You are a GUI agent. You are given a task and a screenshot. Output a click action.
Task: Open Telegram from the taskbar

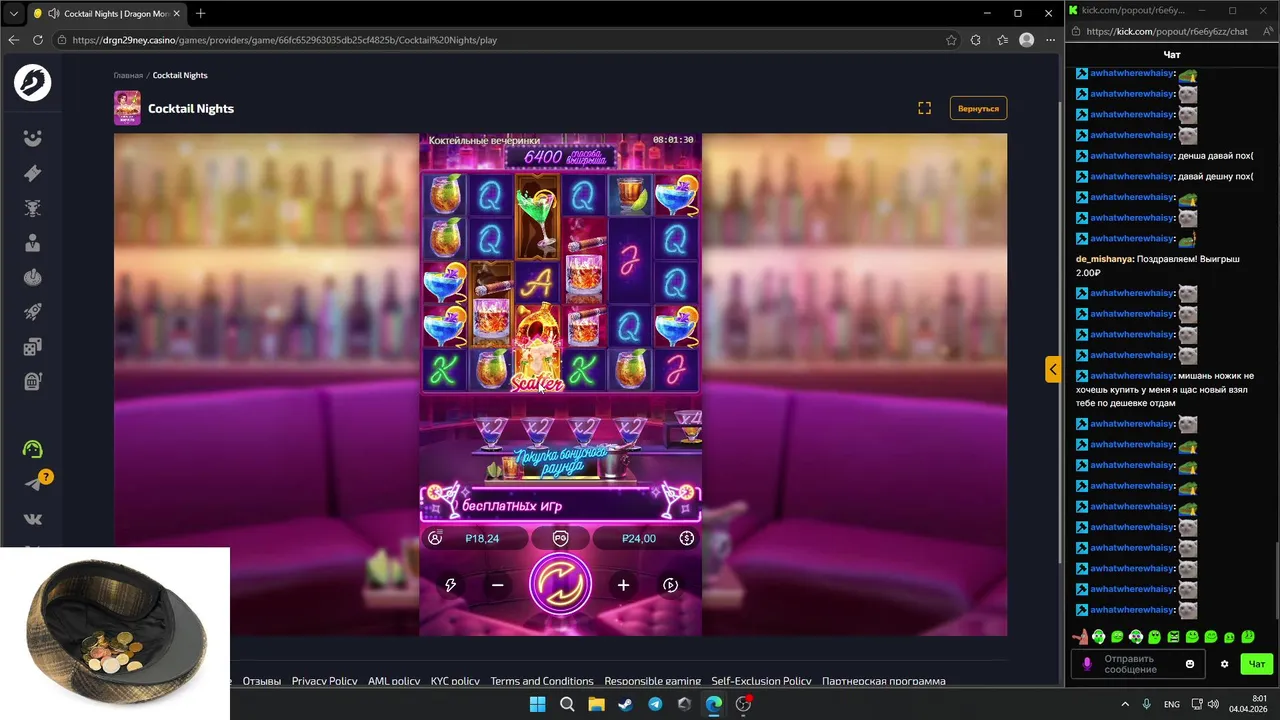[655, 704]
